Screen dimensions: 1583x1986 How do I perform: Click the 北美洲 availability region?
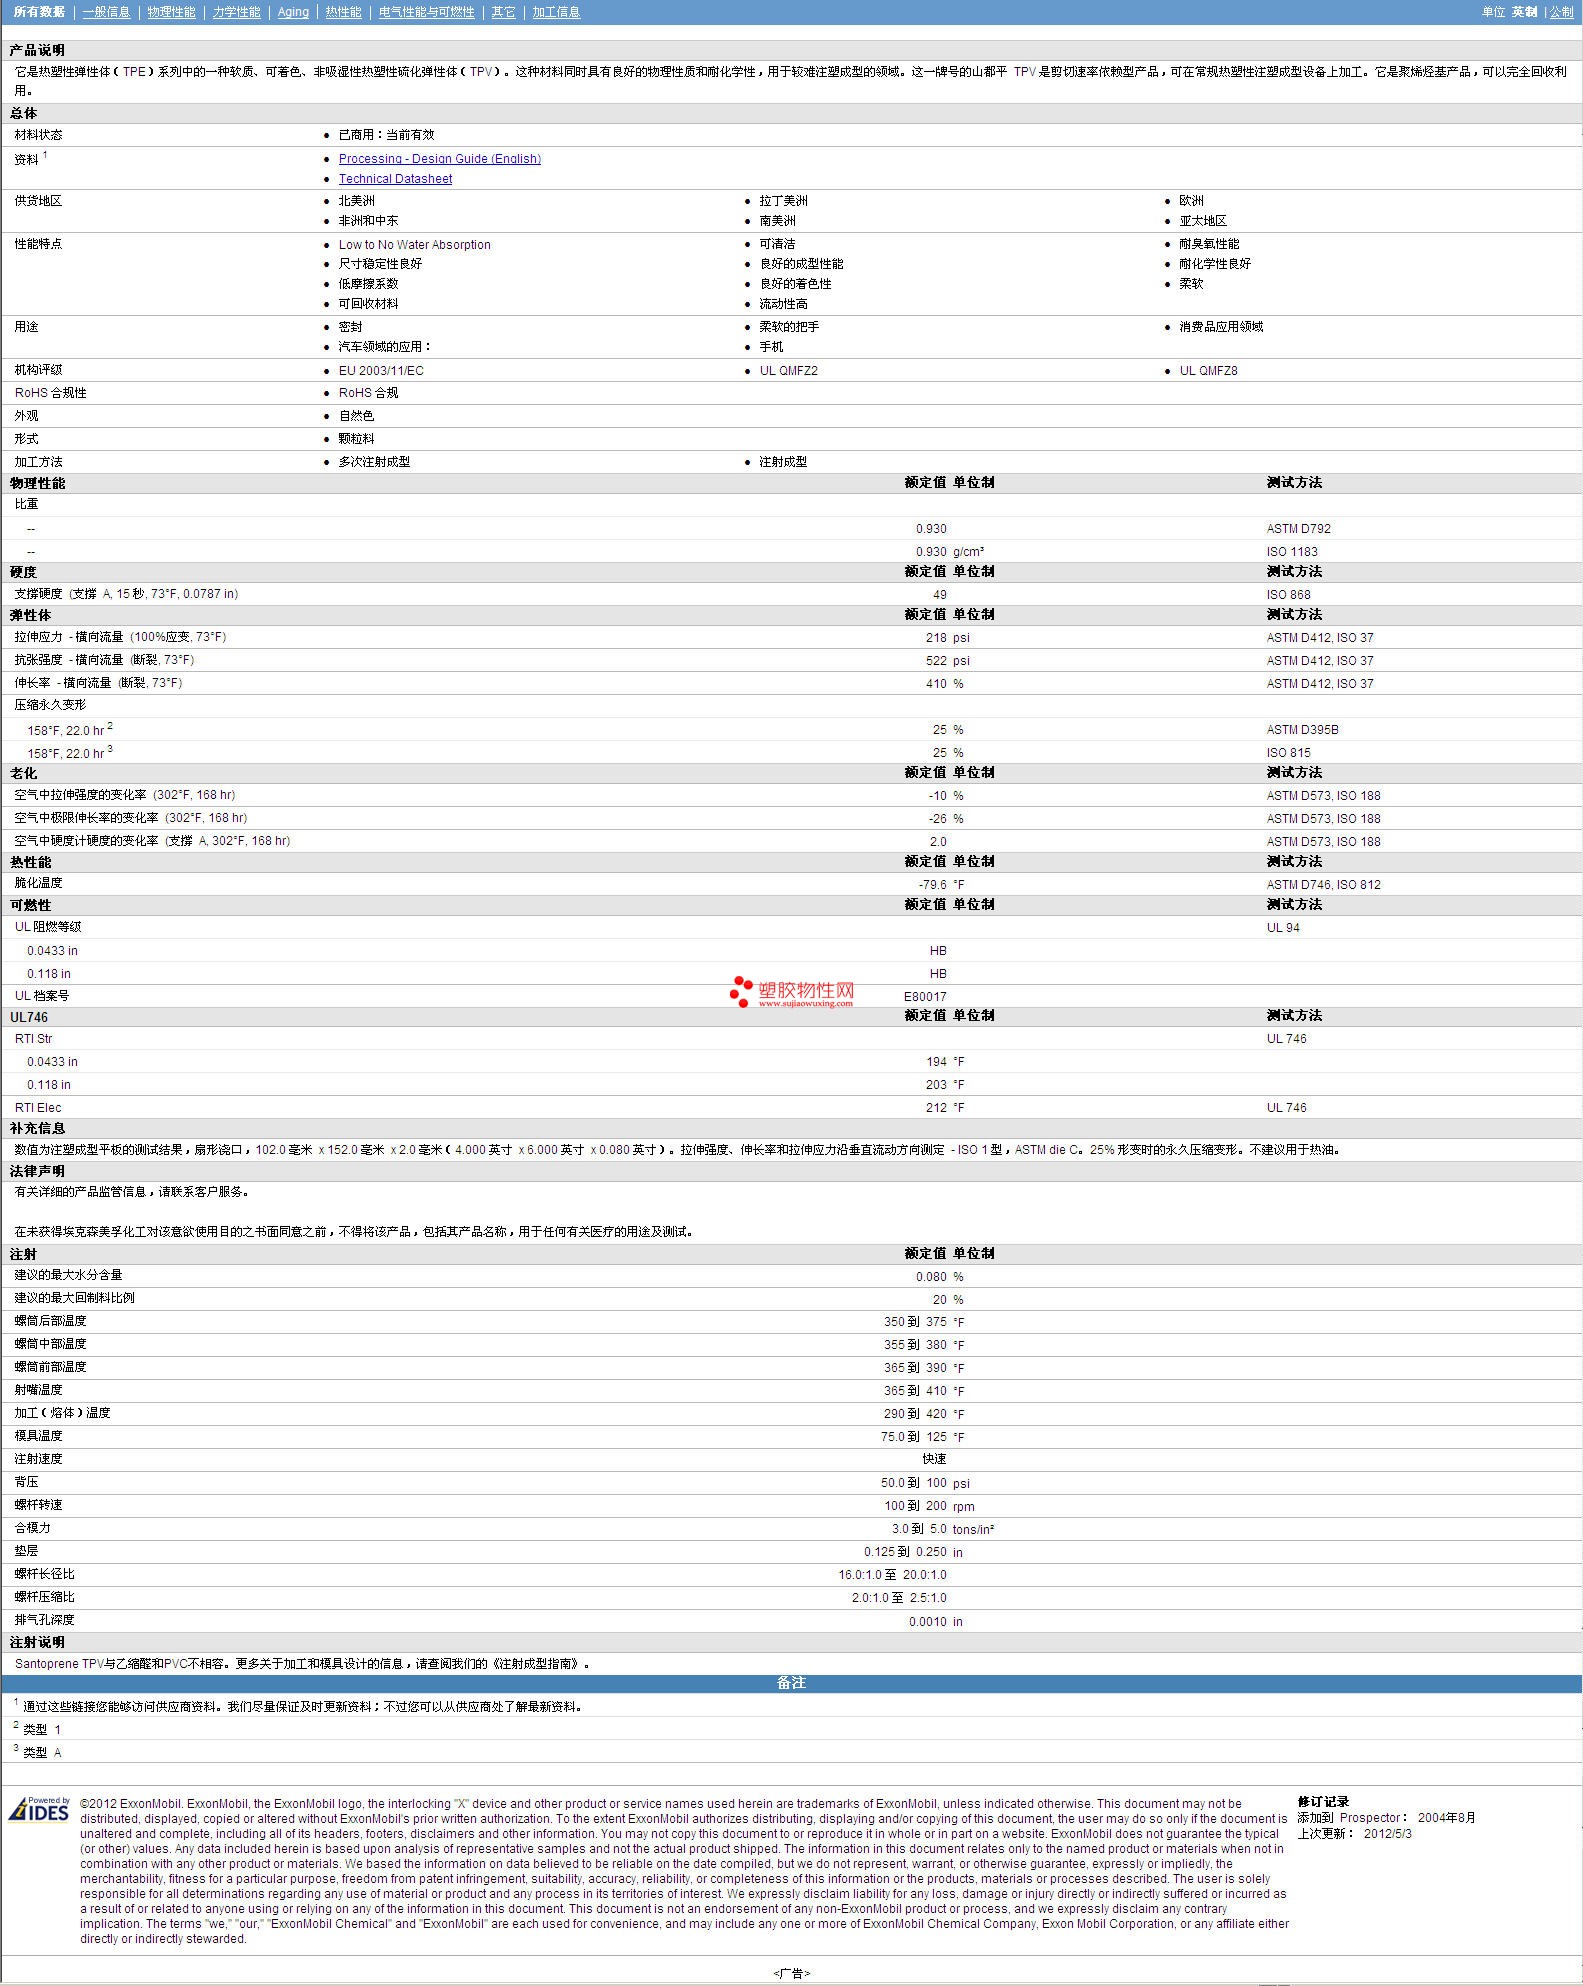pyautogui.click(x=356, y=201)
